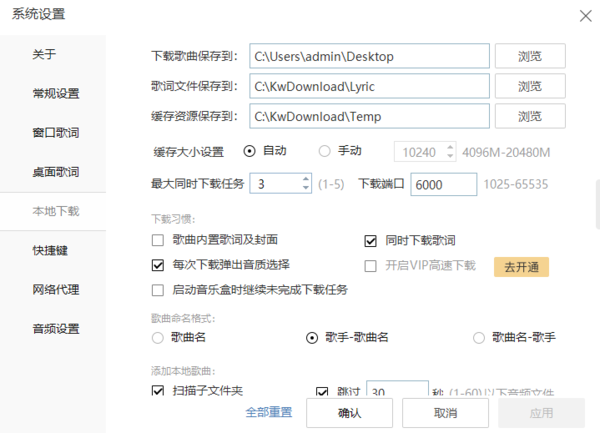The image size is (600, 433).
Task: Select 歌曲名-歌手 naming format
Action: (x=479, y=338)
